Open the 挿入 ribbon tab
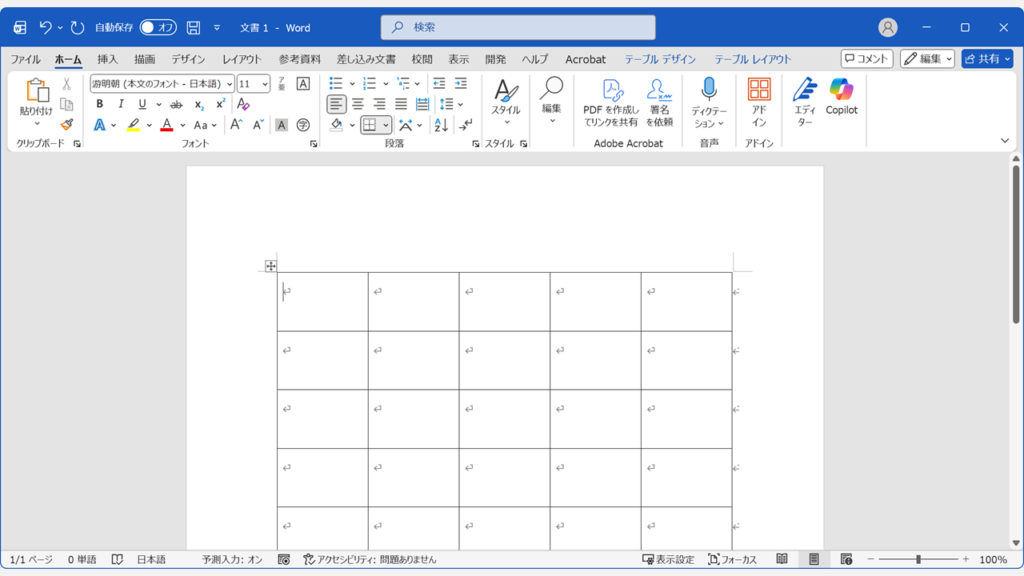Image resolution: width=1024 pixels, height=576 pixels. pos(106,59)
